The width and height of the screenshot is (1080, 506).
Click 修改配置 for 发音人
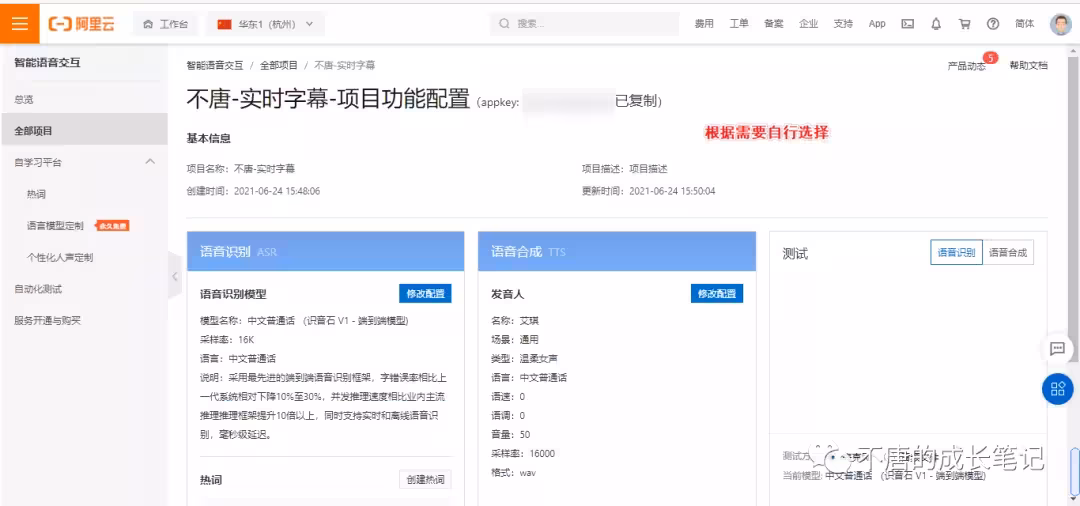[x=717, y=293]
